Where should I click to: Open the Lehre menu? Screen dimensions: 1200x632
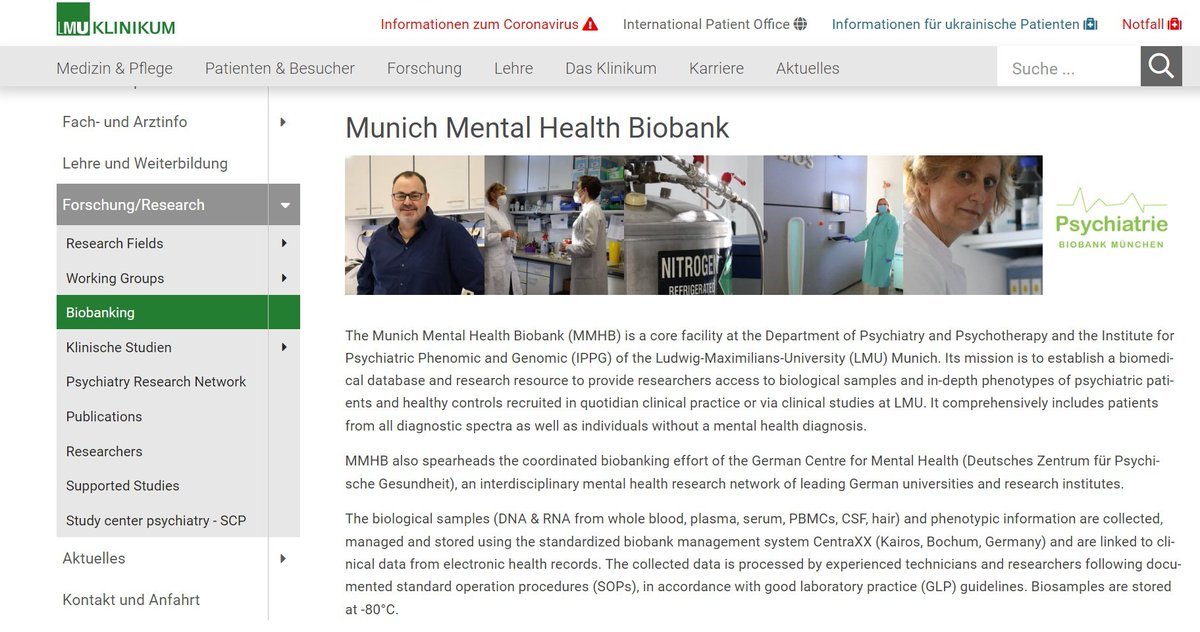tap(513, 68)
